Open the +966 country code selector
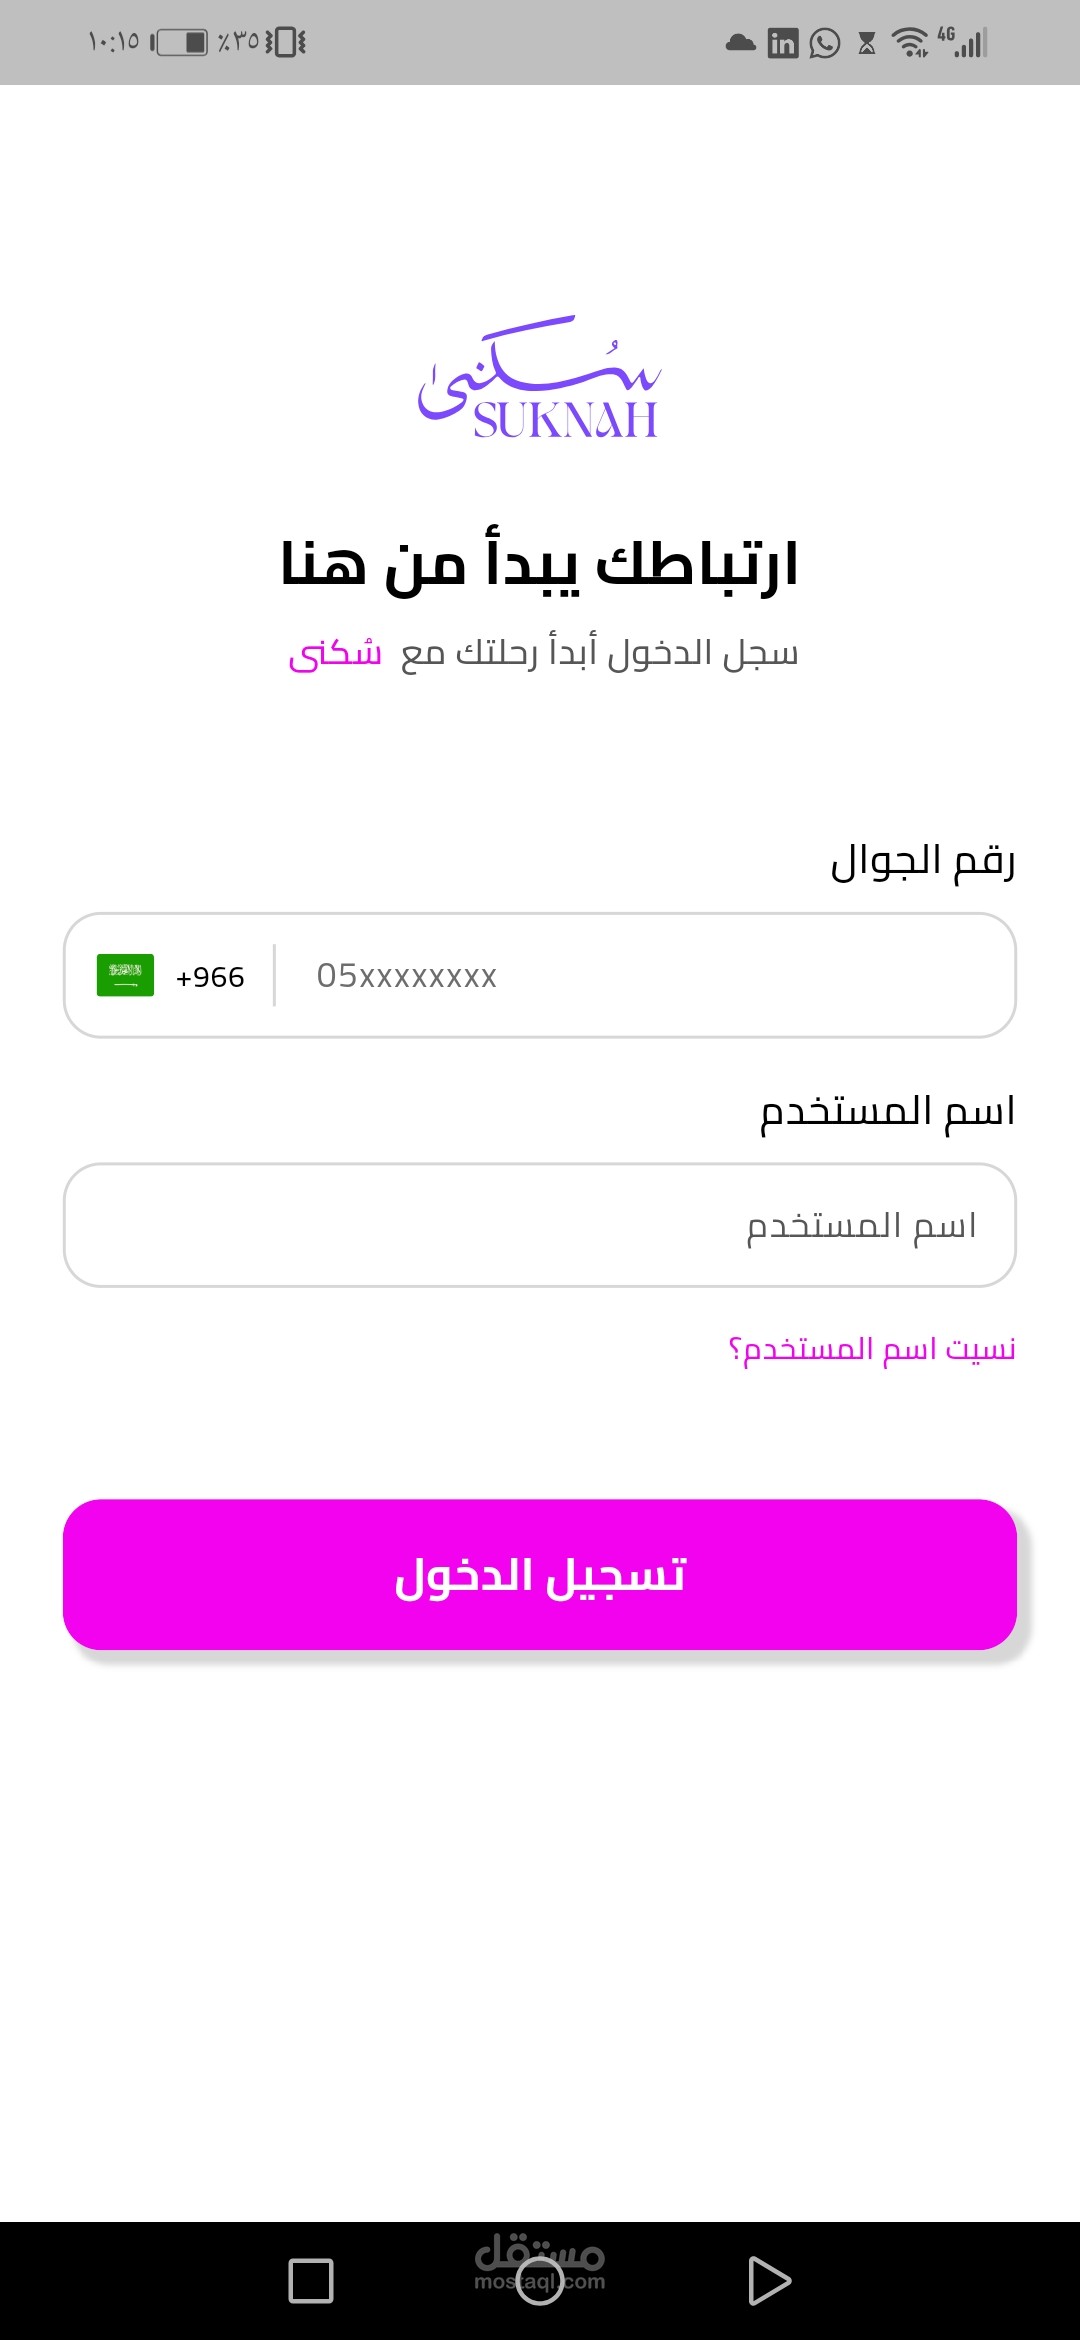 [x=210, y=977]
